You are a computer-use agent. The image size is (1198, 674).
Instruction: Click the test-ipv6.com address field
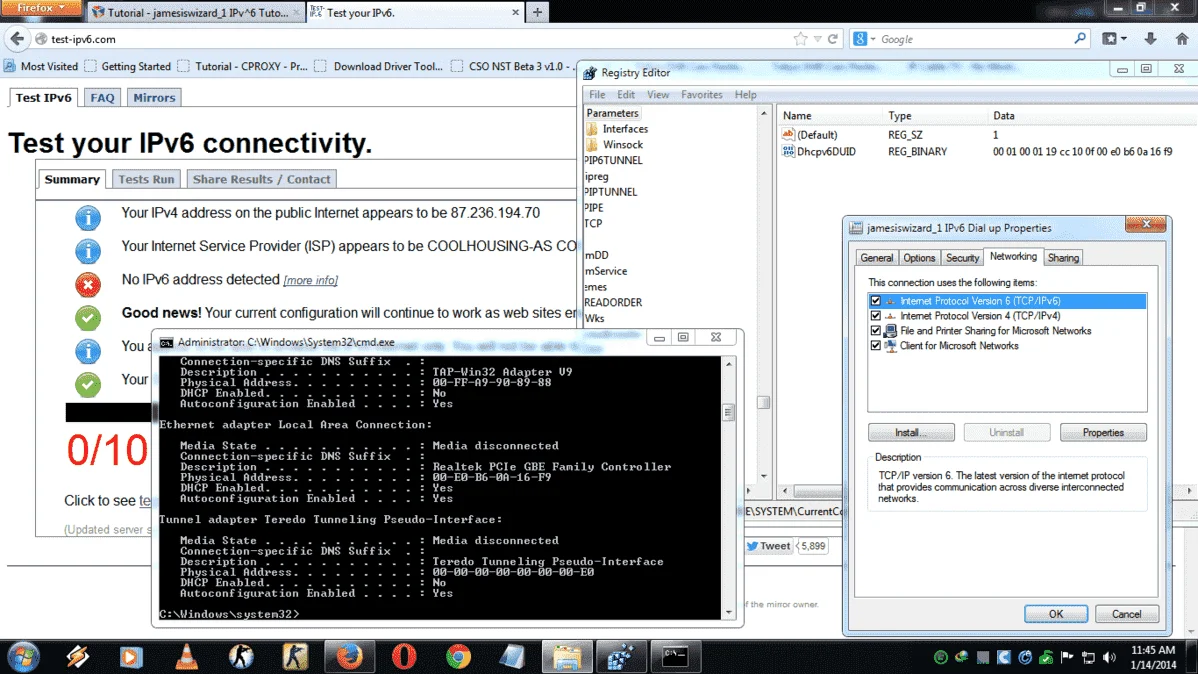coord(413,39)
